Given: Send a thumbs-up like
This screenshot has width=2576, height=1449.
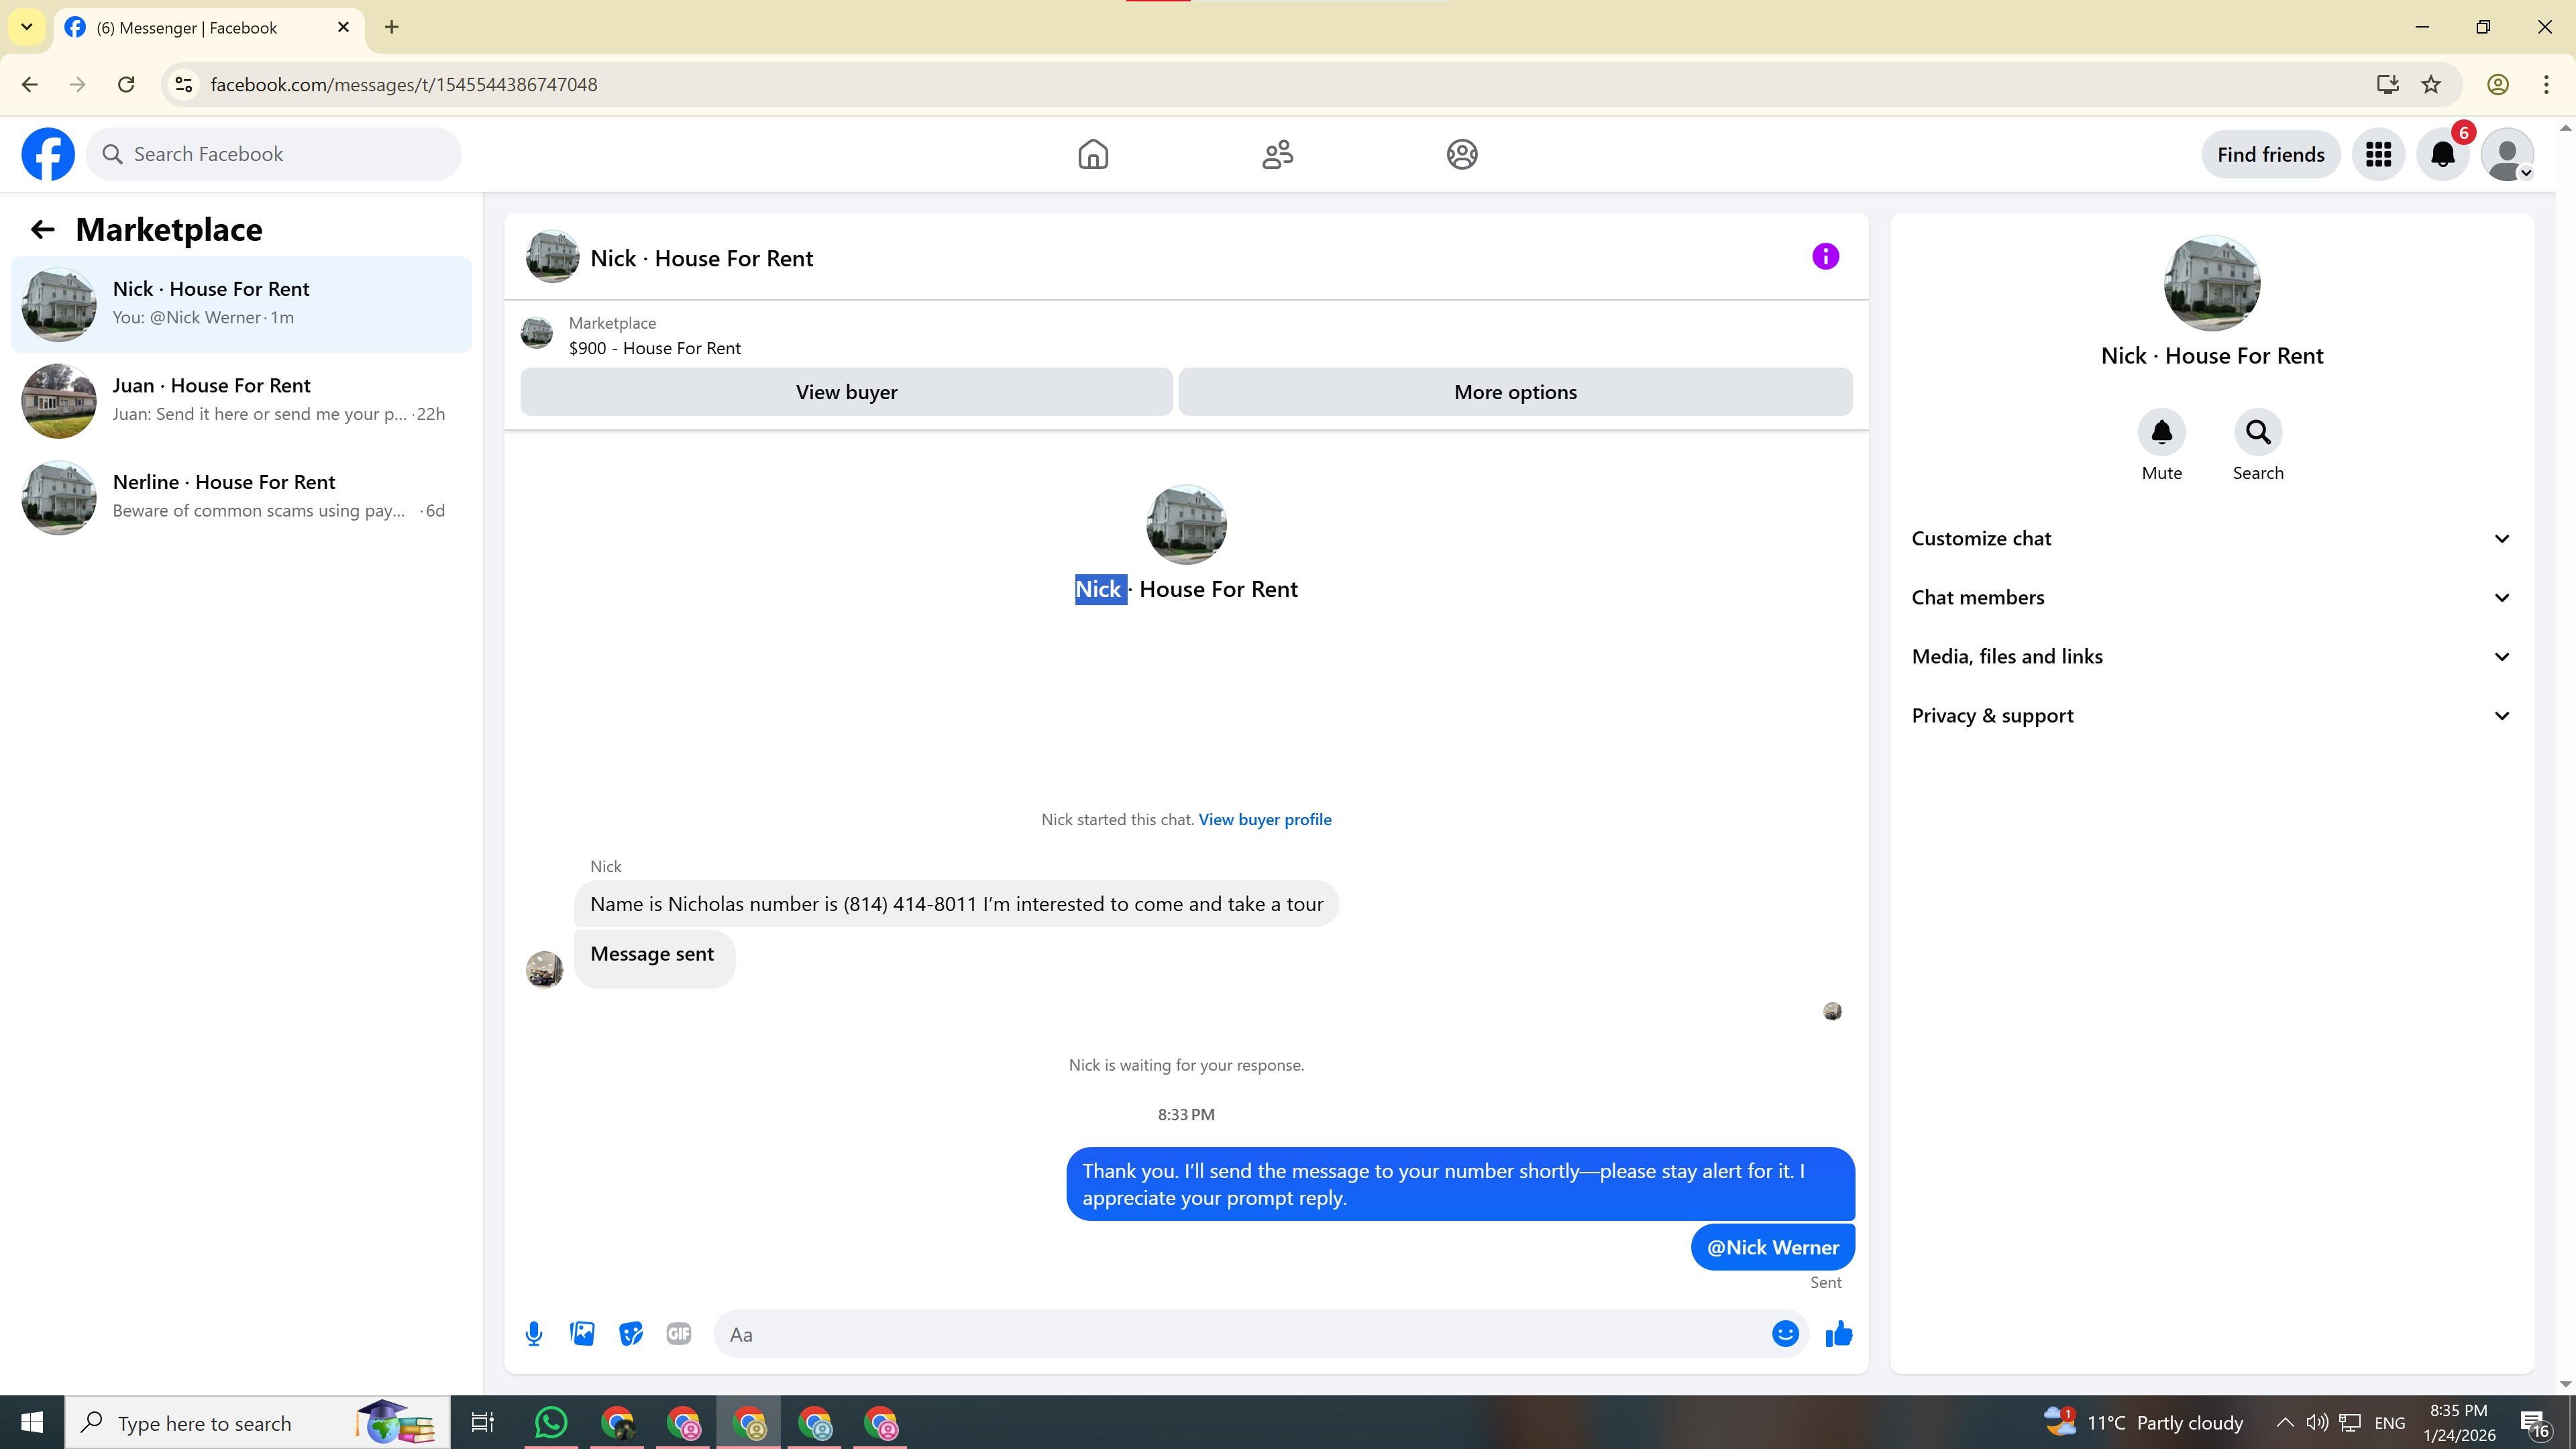Looking at the screenshot, I should point(1839,1334).
